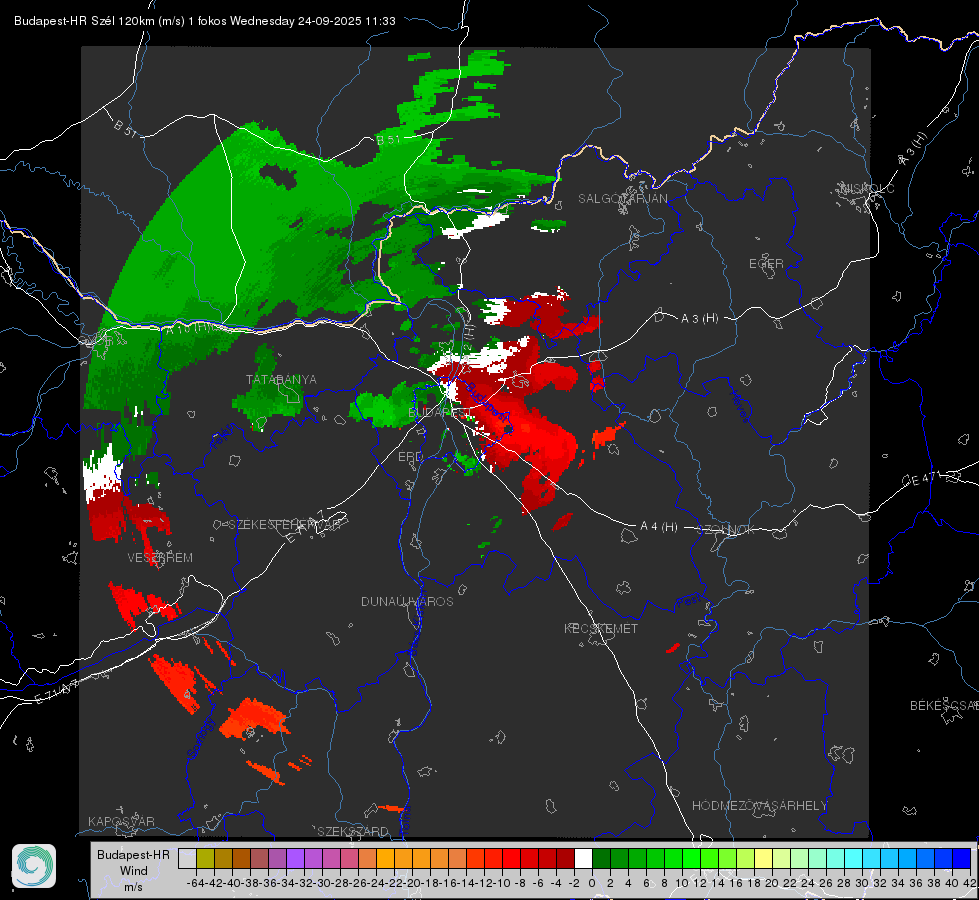Screen dimensions: 979x900
Task: Click the KAPOSVÁR city label
Action: click(x=121, y=821)
